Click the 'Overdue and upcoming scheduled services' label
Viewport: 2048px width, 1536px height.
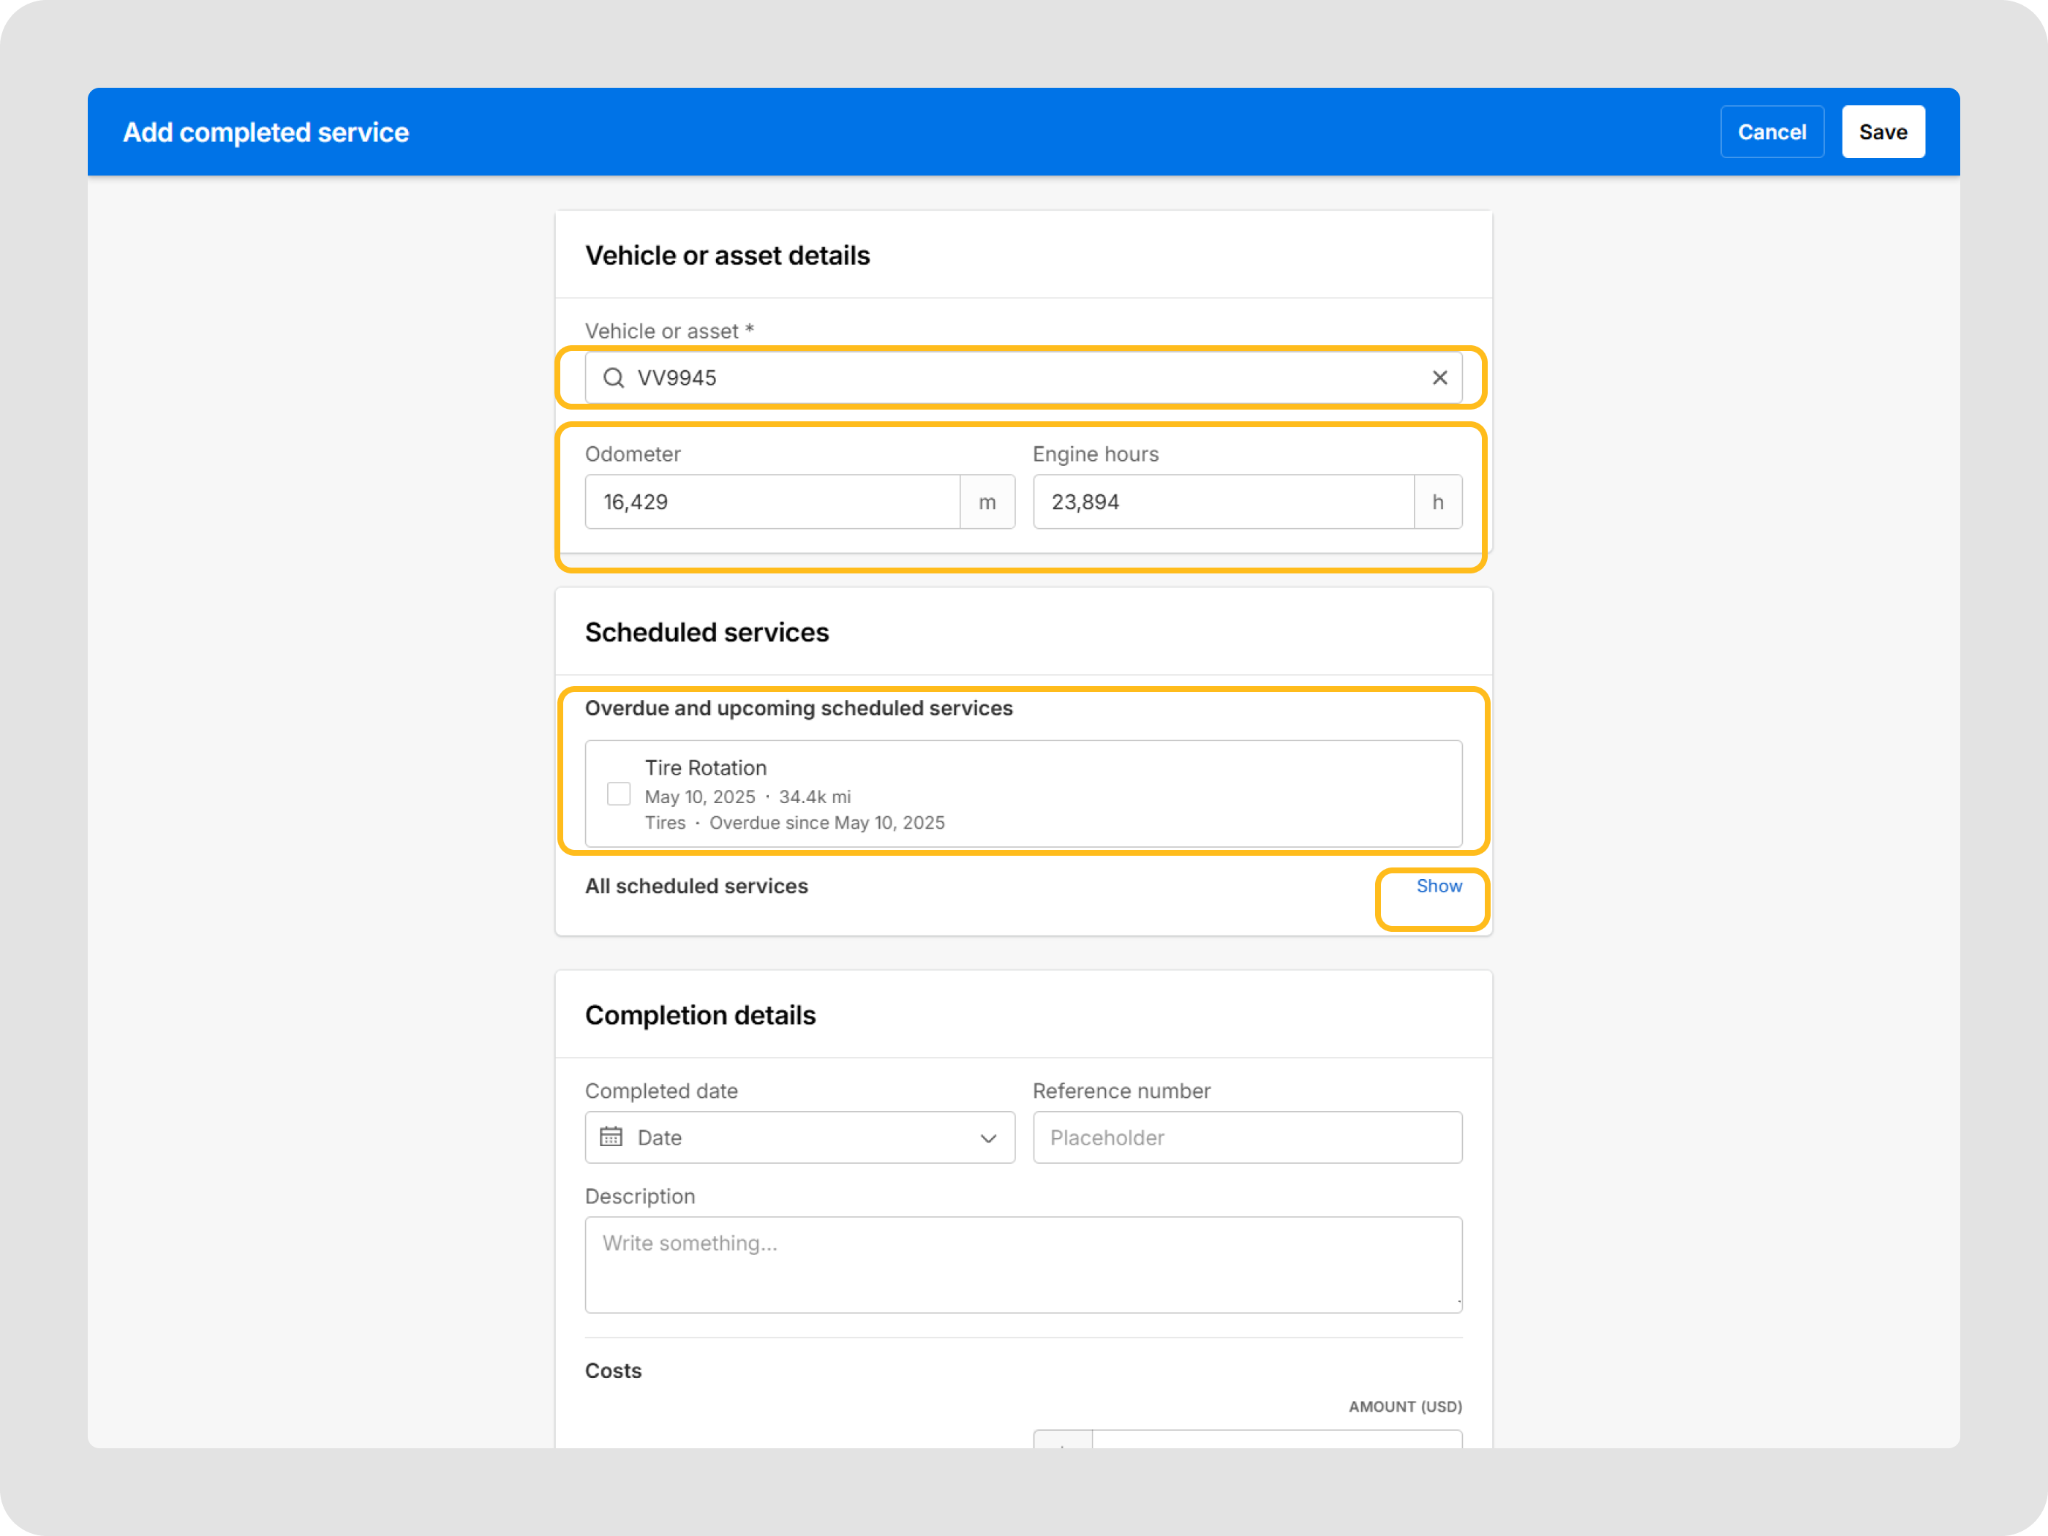799,708
